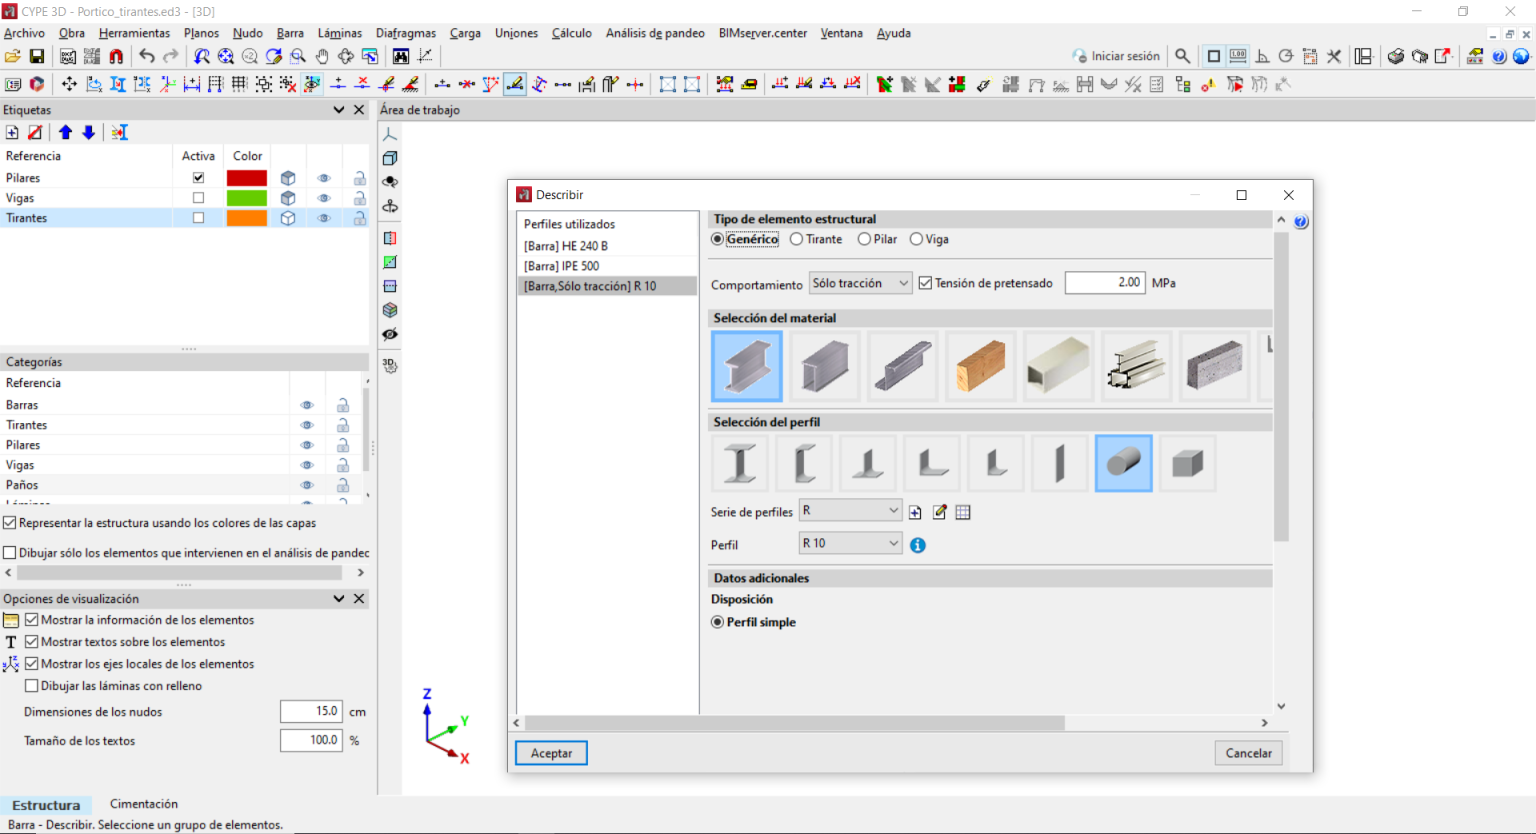Open the Barra menu
1536x834 pixels.
290,33
